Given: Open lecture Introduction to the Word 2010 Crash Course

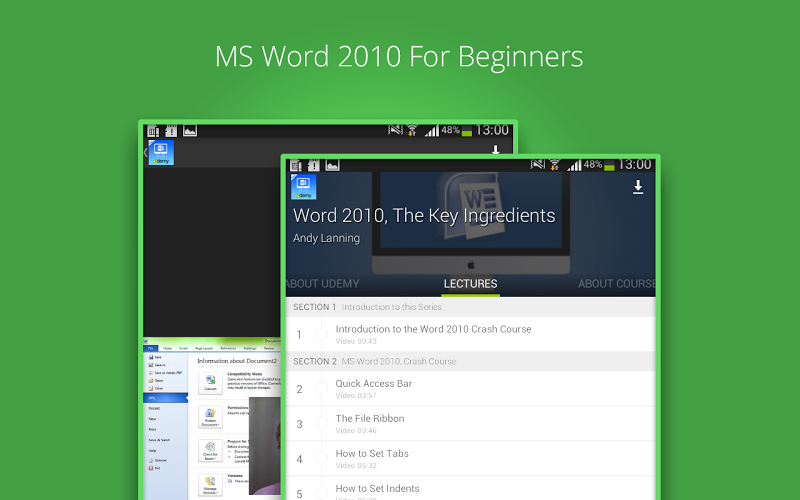Looking at the screenshot, I should 470,334.
